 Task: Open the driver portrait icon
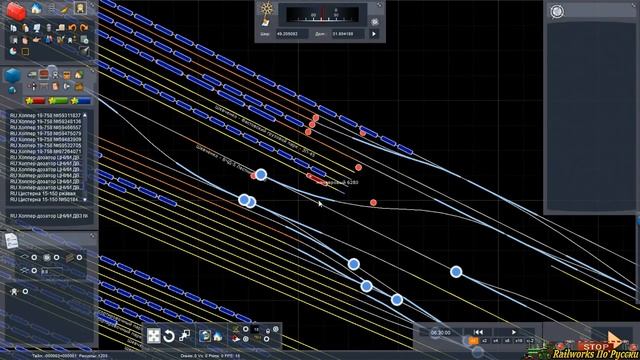pos(80,8)
